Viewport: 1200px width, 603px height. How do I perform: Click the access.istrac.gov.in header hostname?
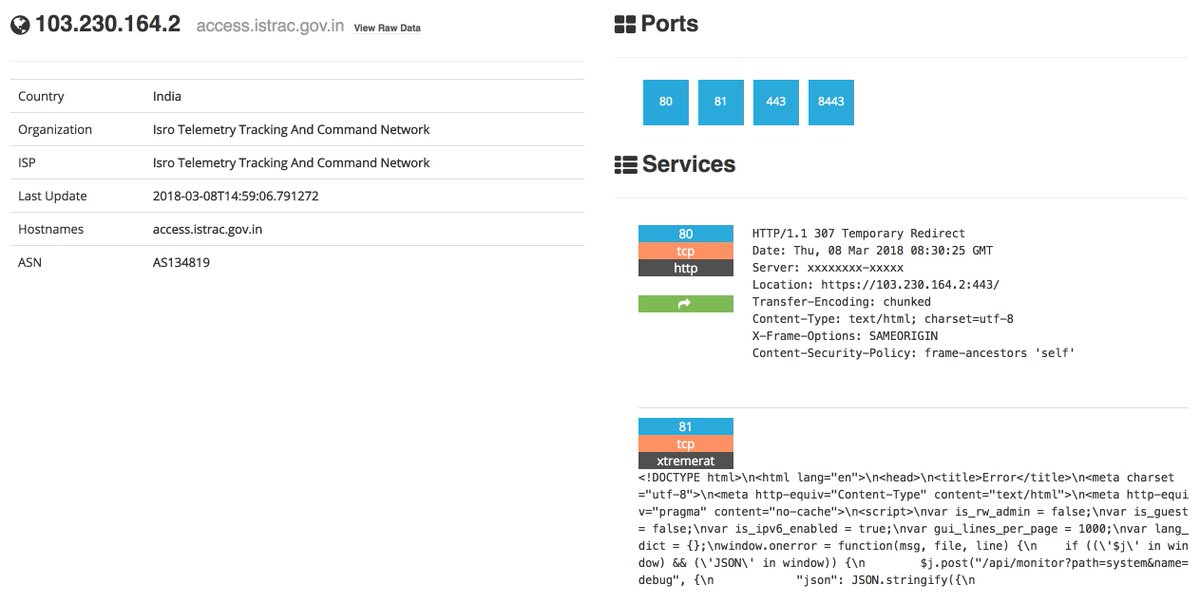[270, 27]
